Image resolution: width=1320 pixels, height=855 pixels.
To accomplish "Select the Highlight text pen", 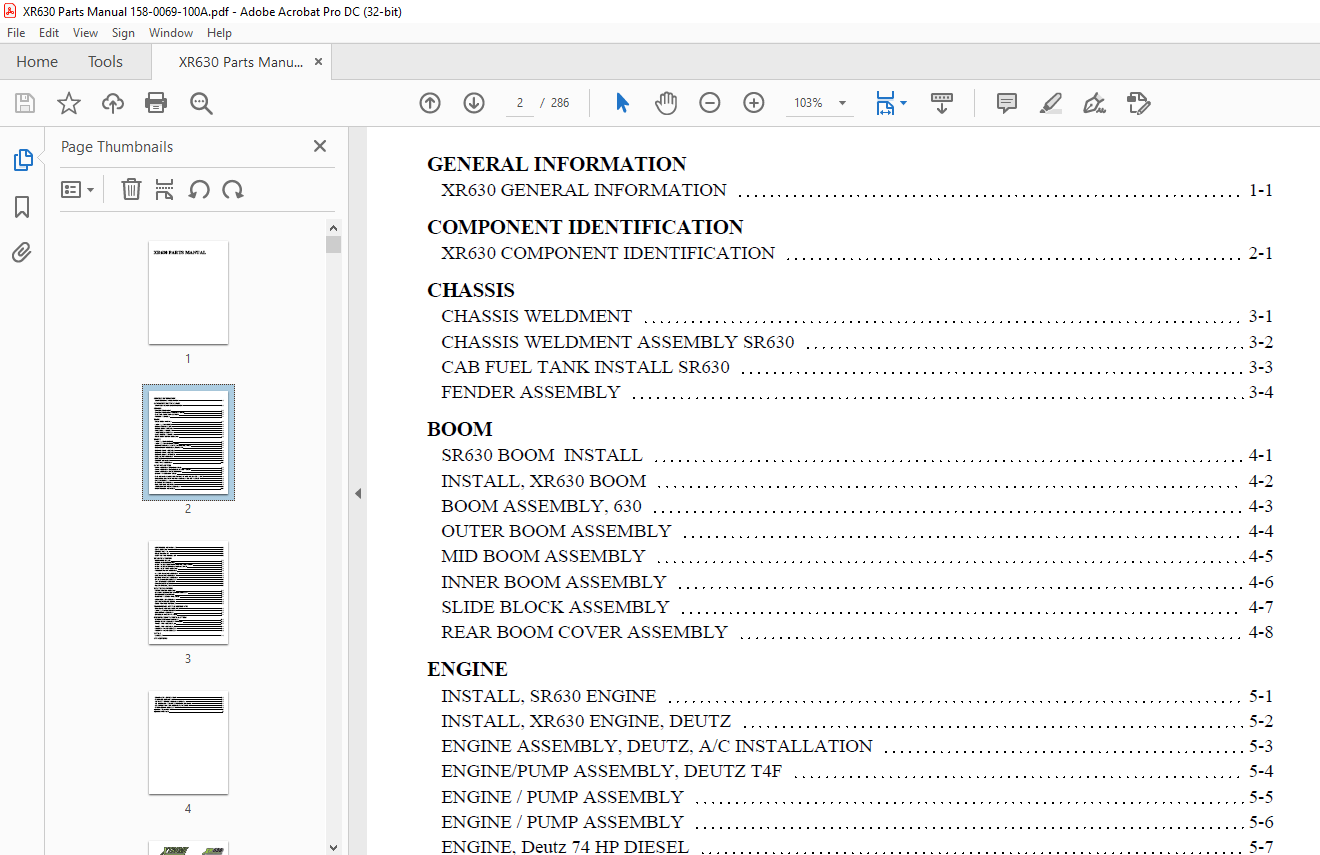I will pyautogui.click(x=1051, y=103).
